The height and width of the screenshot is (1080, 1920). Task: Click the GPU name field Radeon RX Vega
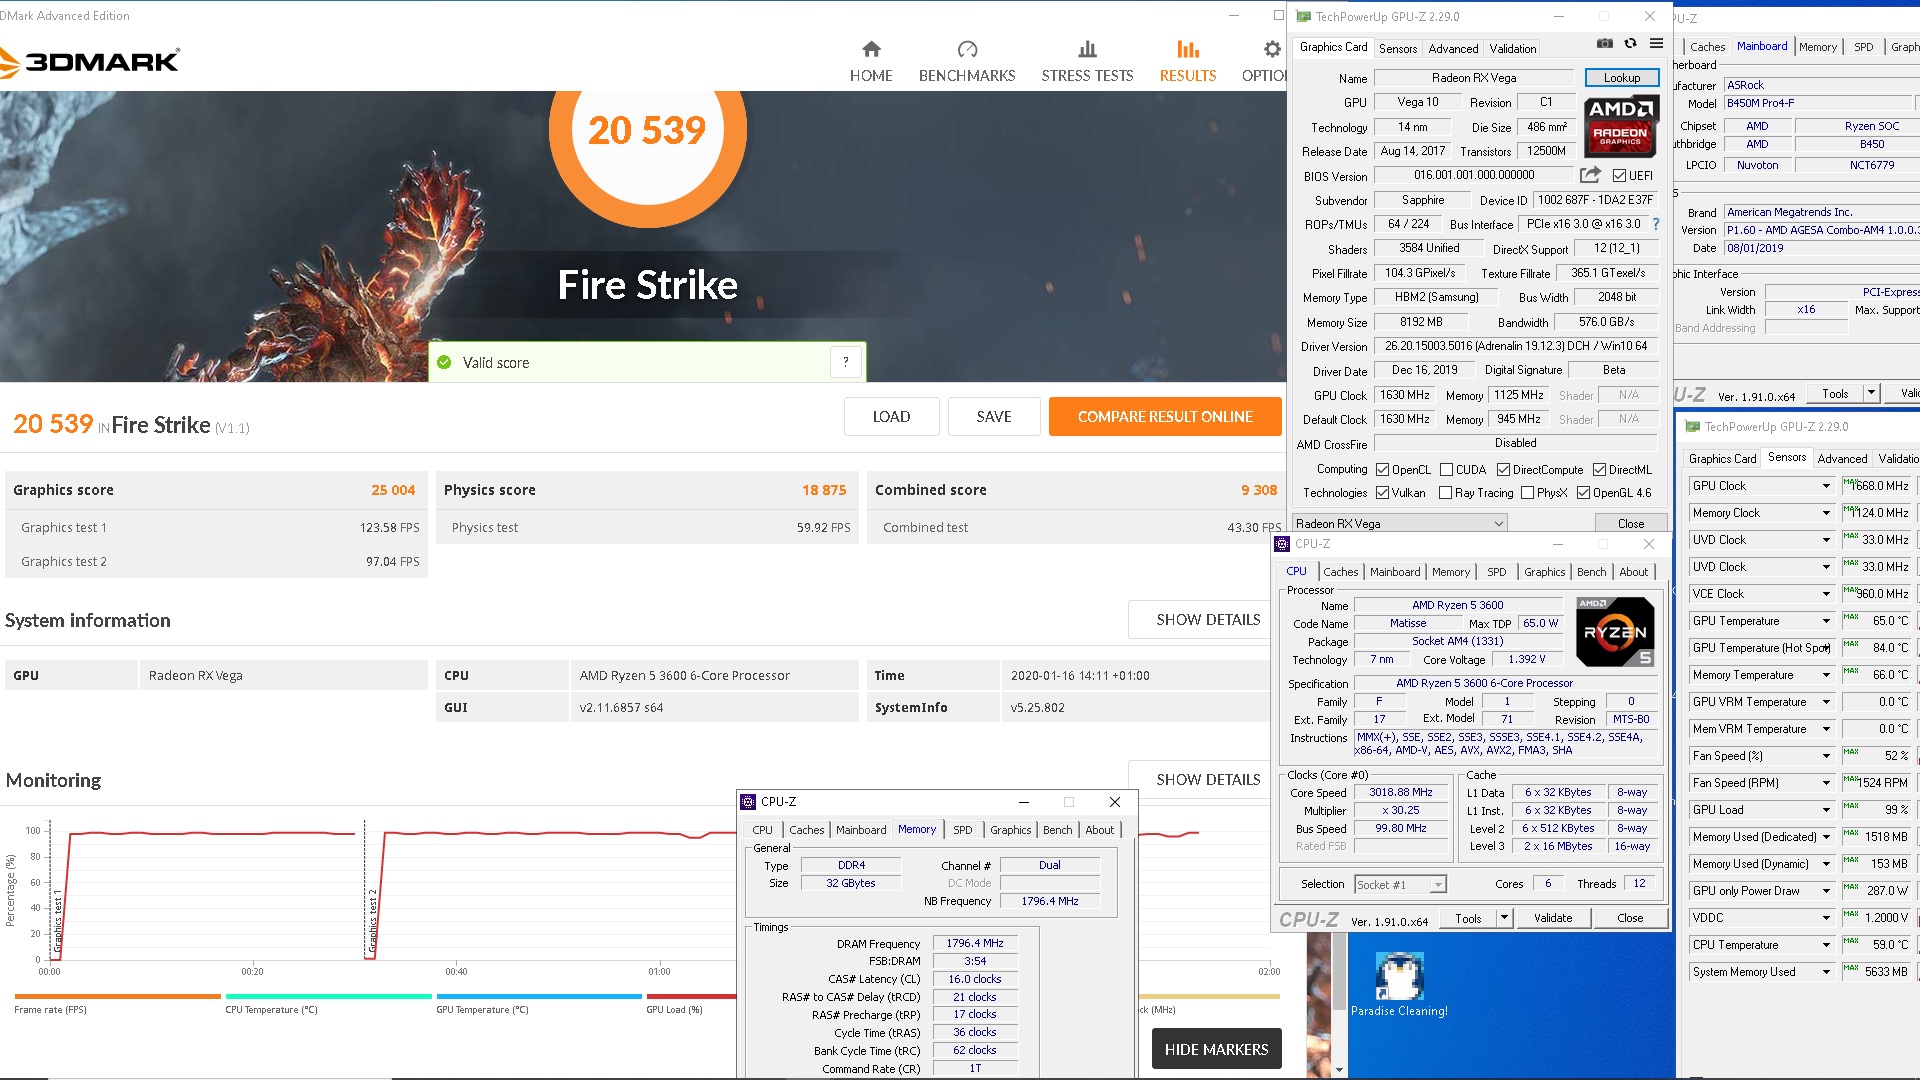point(1474,78)
